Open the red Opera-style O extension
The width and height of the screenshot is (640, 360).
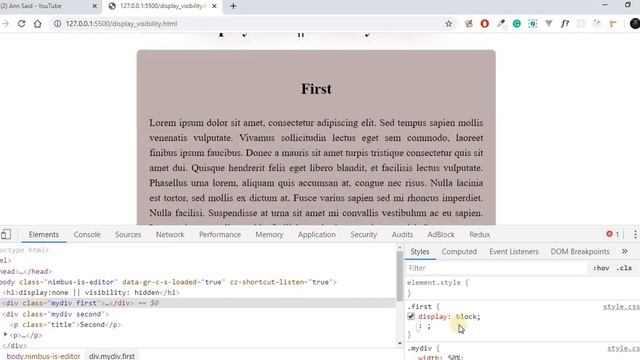click(484, 24)
